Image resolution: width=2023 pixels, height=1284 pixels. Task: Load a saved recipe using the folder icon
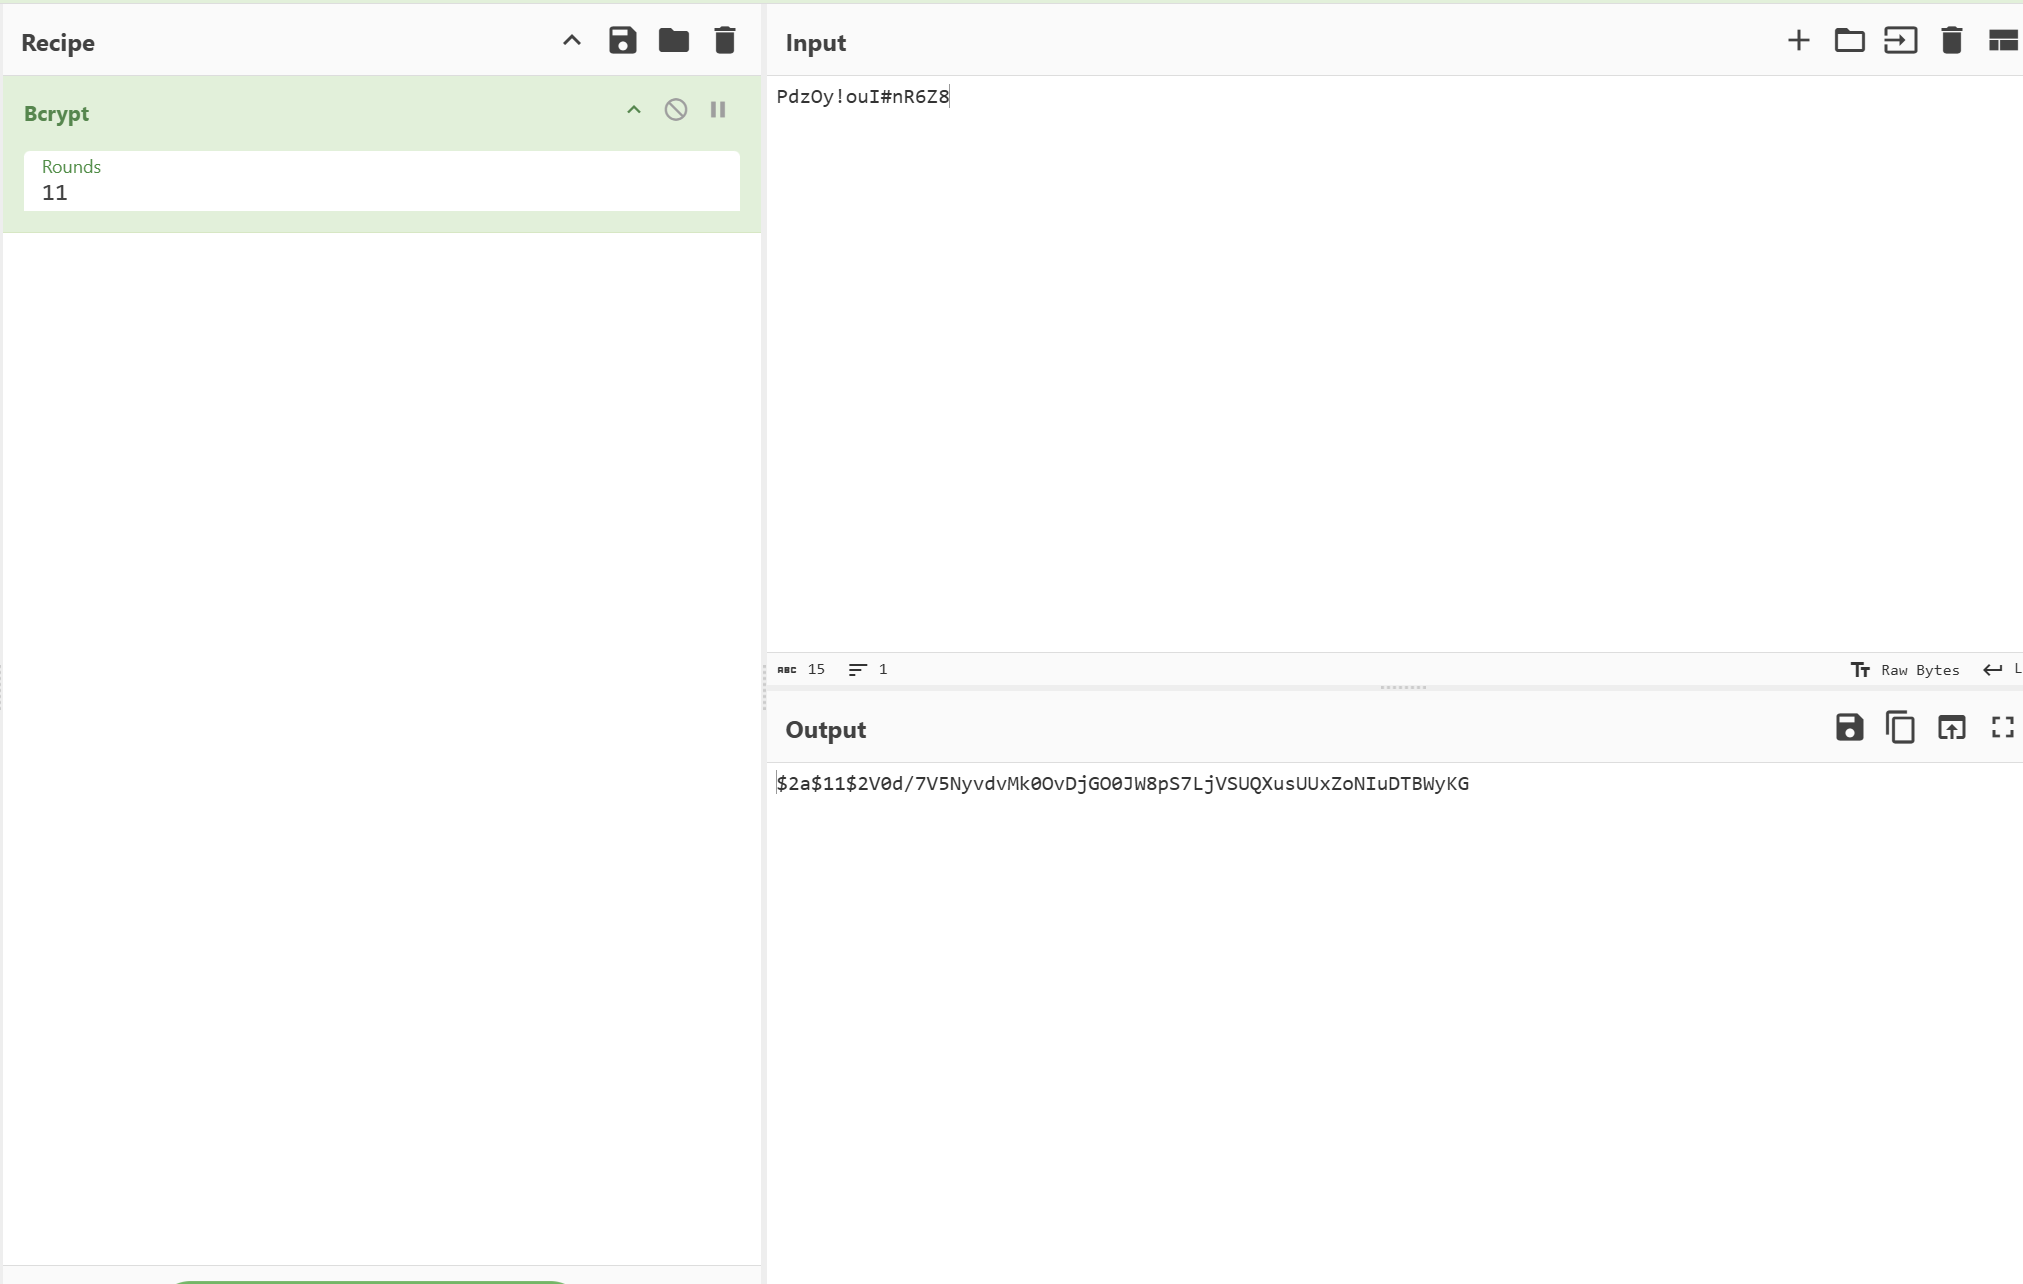[x=673, y=41]
